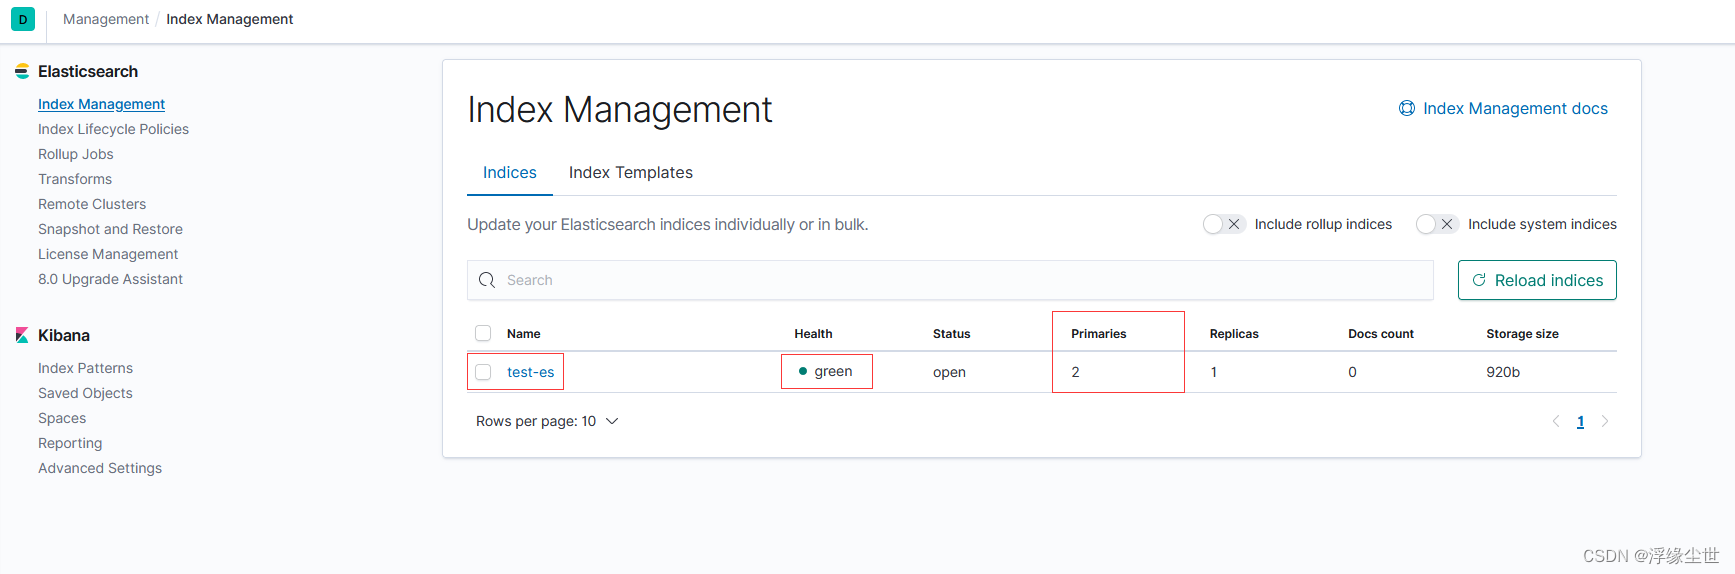Sort by the Health column header
This screenshot has width=1735, height=574.
813,334
